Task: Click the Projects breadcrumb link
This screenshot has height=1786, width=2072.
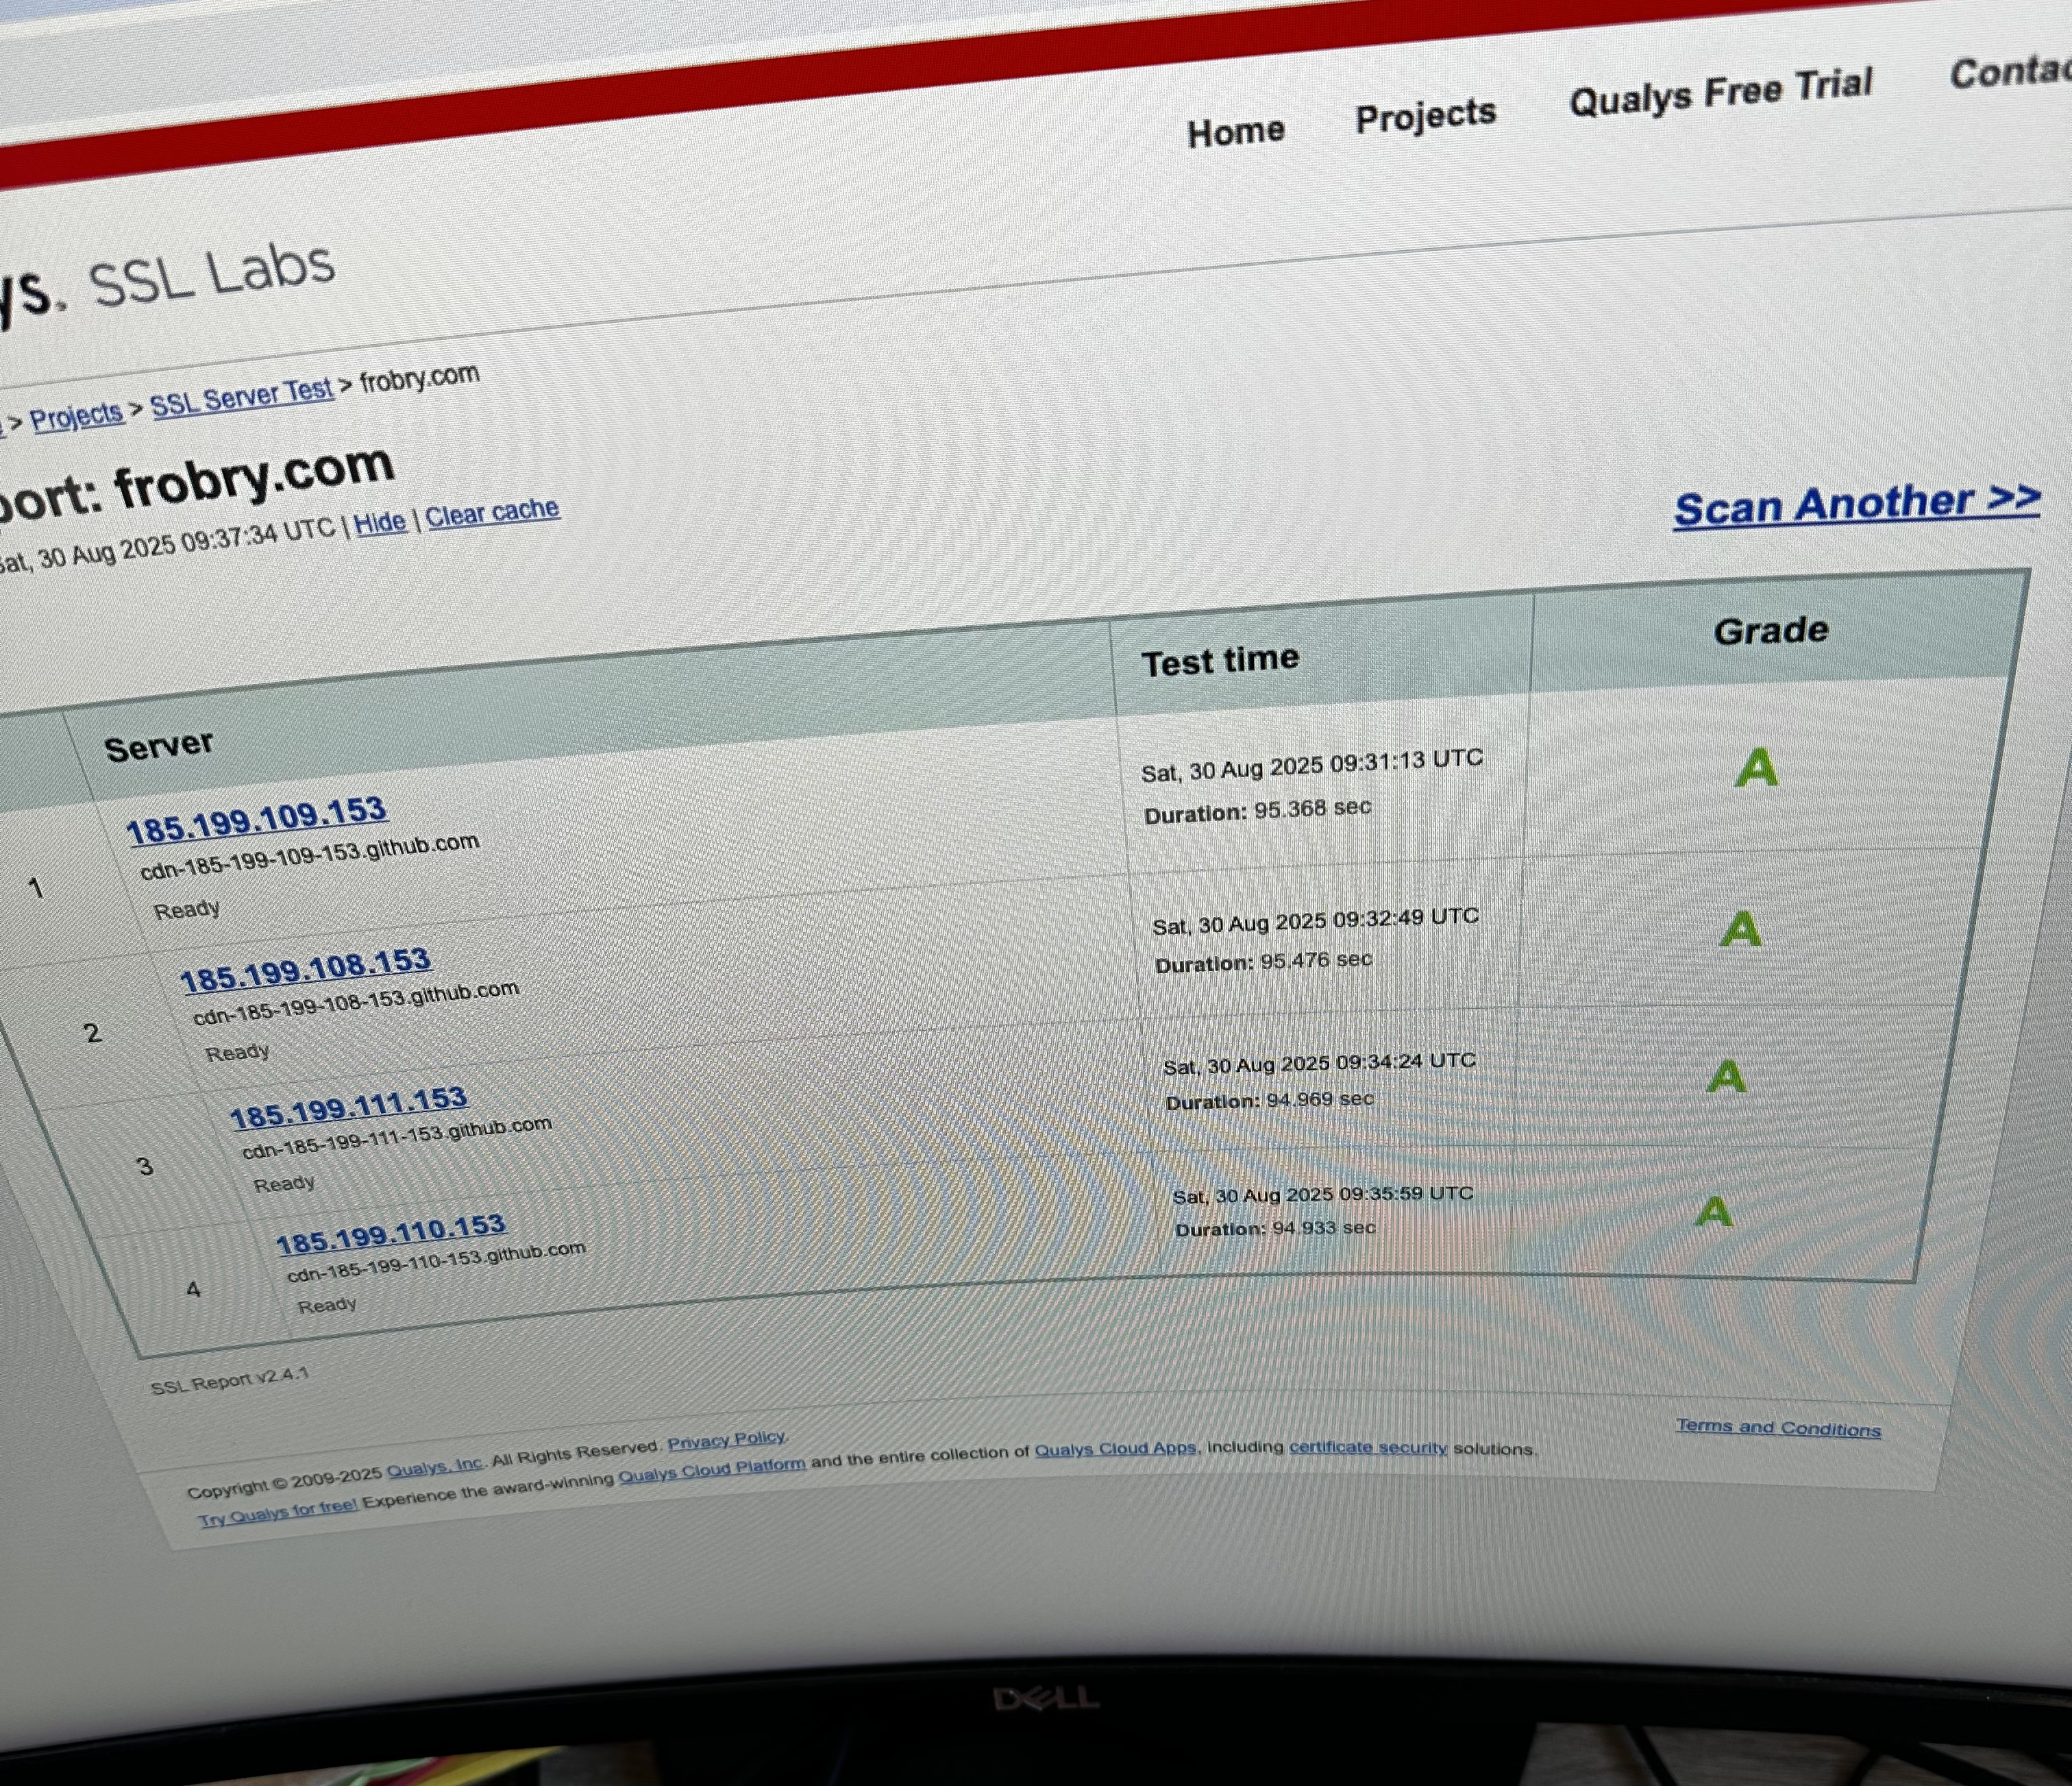Action: coord(76,416)
